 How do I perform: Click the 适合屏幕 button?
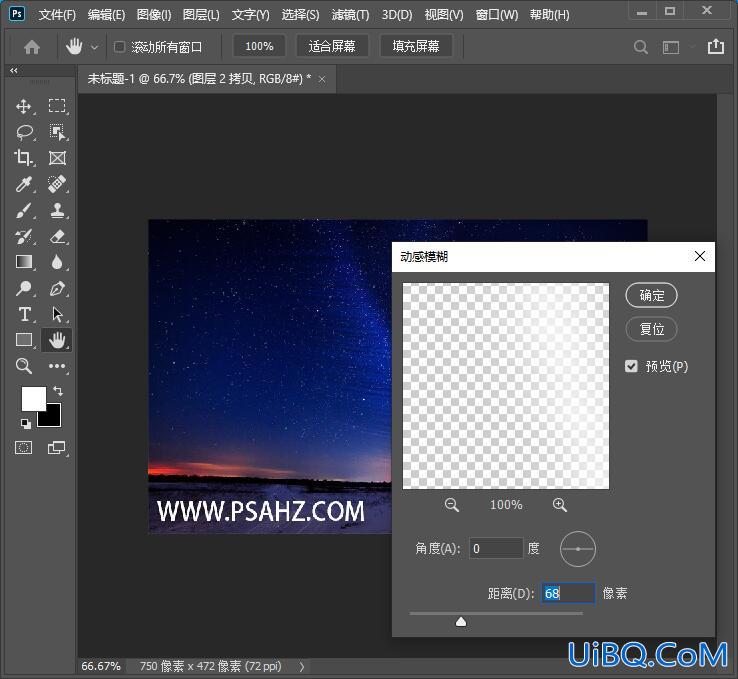point(332,47)
